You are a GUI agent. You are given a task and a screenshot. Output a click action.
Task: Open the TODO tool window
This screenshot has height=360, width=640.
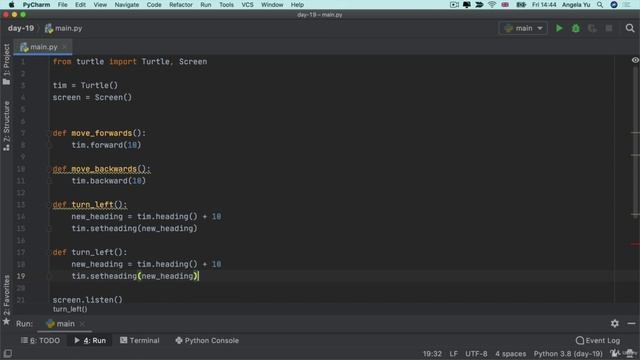(40, 340)
